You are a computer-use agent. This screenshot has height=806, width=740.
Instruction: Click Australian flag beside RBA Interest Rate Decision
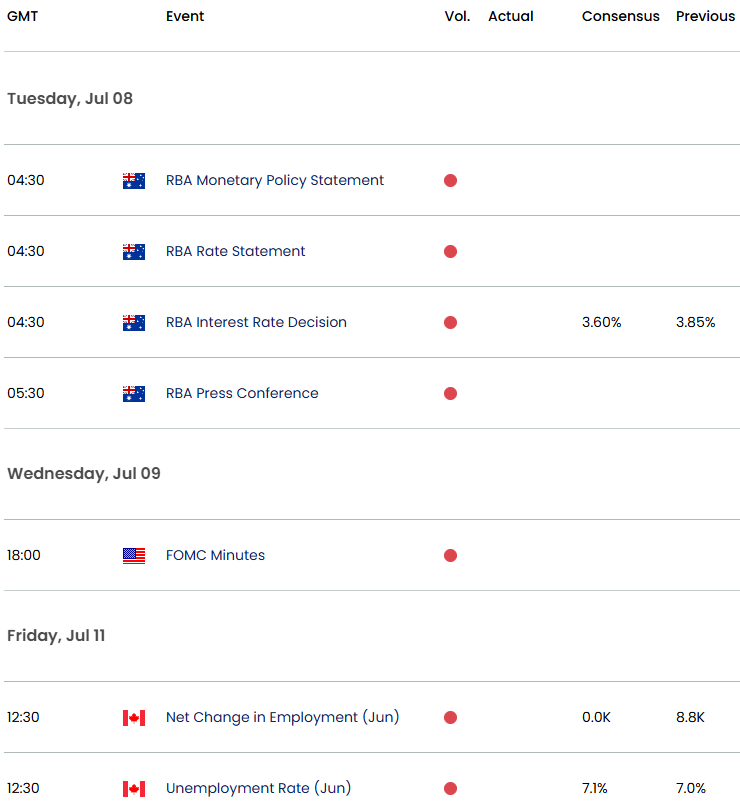tap(133, 323)
